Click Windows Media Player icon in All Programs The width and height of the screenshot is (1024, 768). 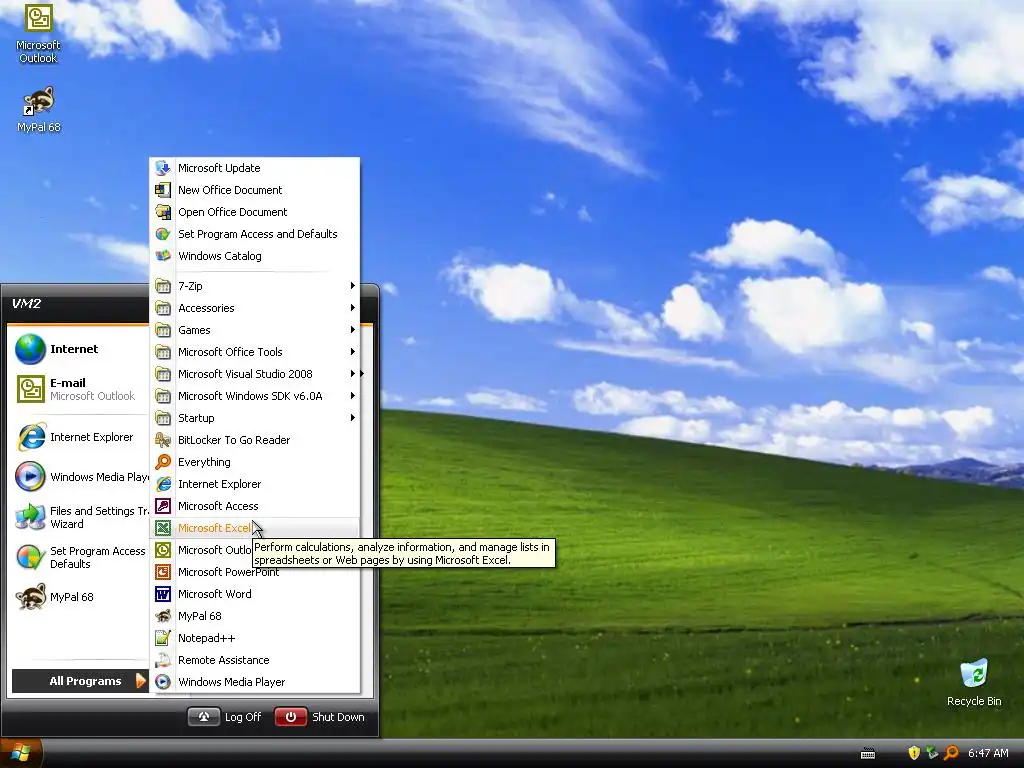pos(163,682)
